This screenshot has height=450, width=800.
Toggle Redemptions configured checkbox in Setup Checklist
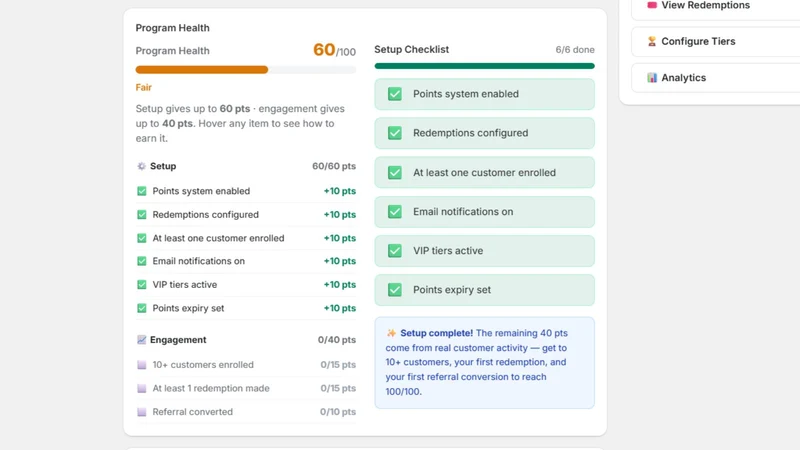coord(394,133)
